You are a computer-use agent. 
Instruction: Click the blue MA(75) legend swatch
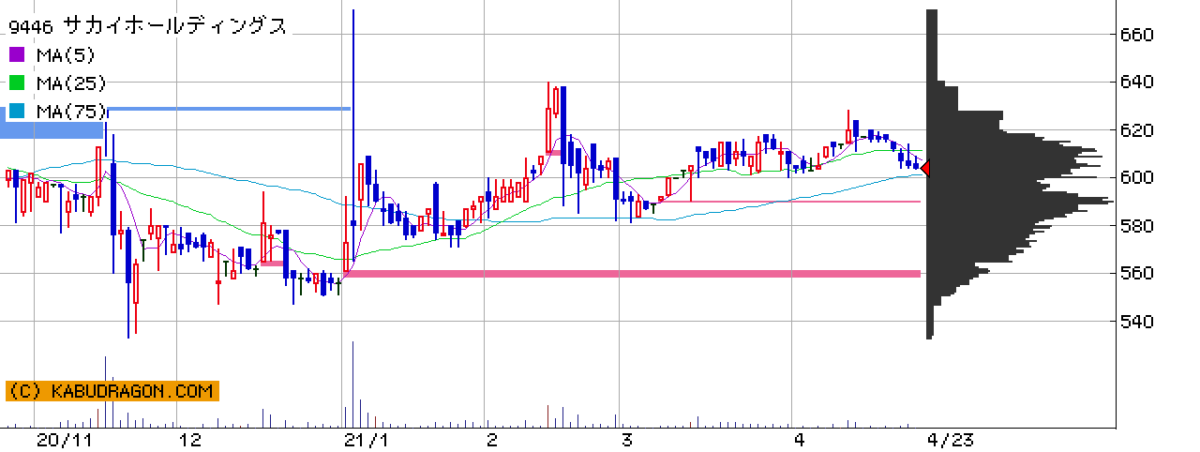(17, 110)
